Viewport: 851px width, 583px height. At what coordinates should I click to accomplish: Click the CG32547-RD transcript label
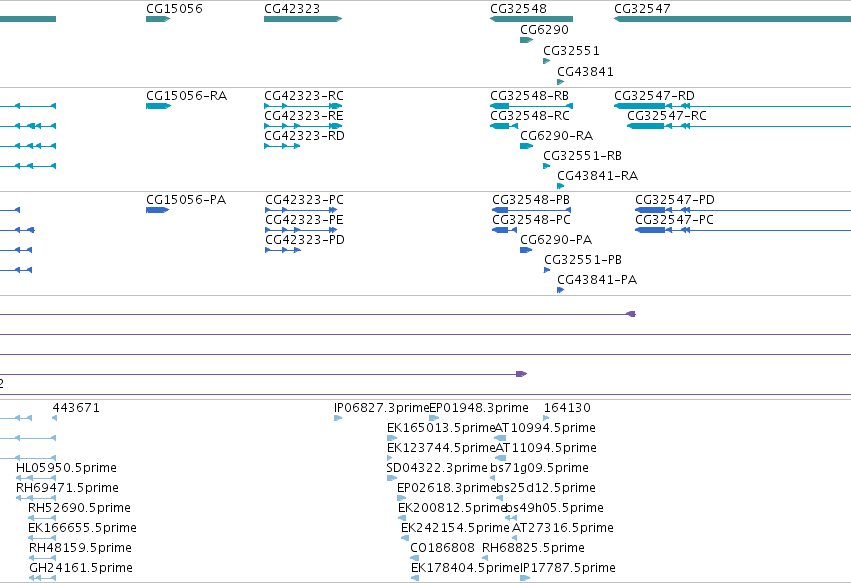[655, 96]
